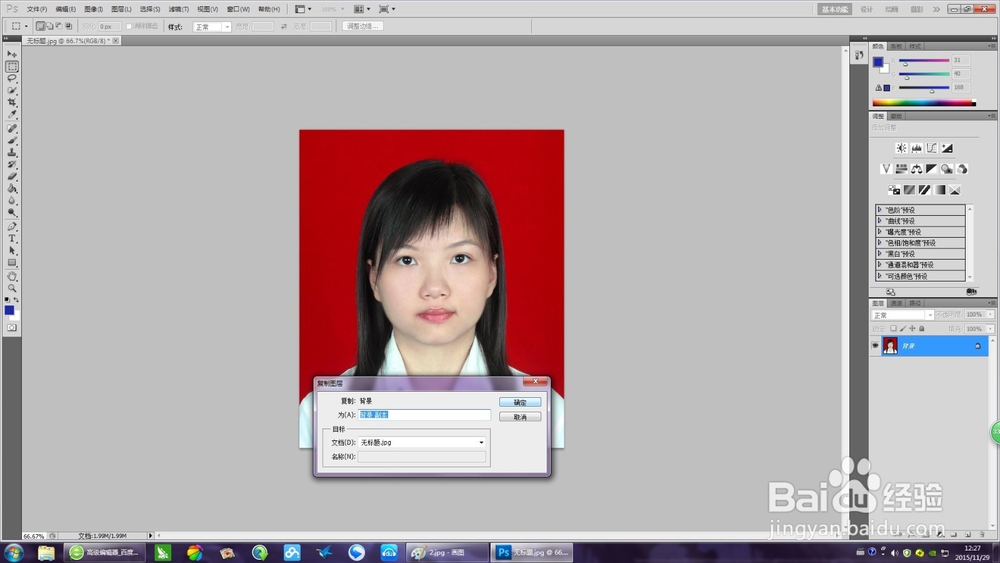Viewport: 1000px width, 563px height.
Task: Select the Rectangular Marquee tool
Action: coord(12,66)
